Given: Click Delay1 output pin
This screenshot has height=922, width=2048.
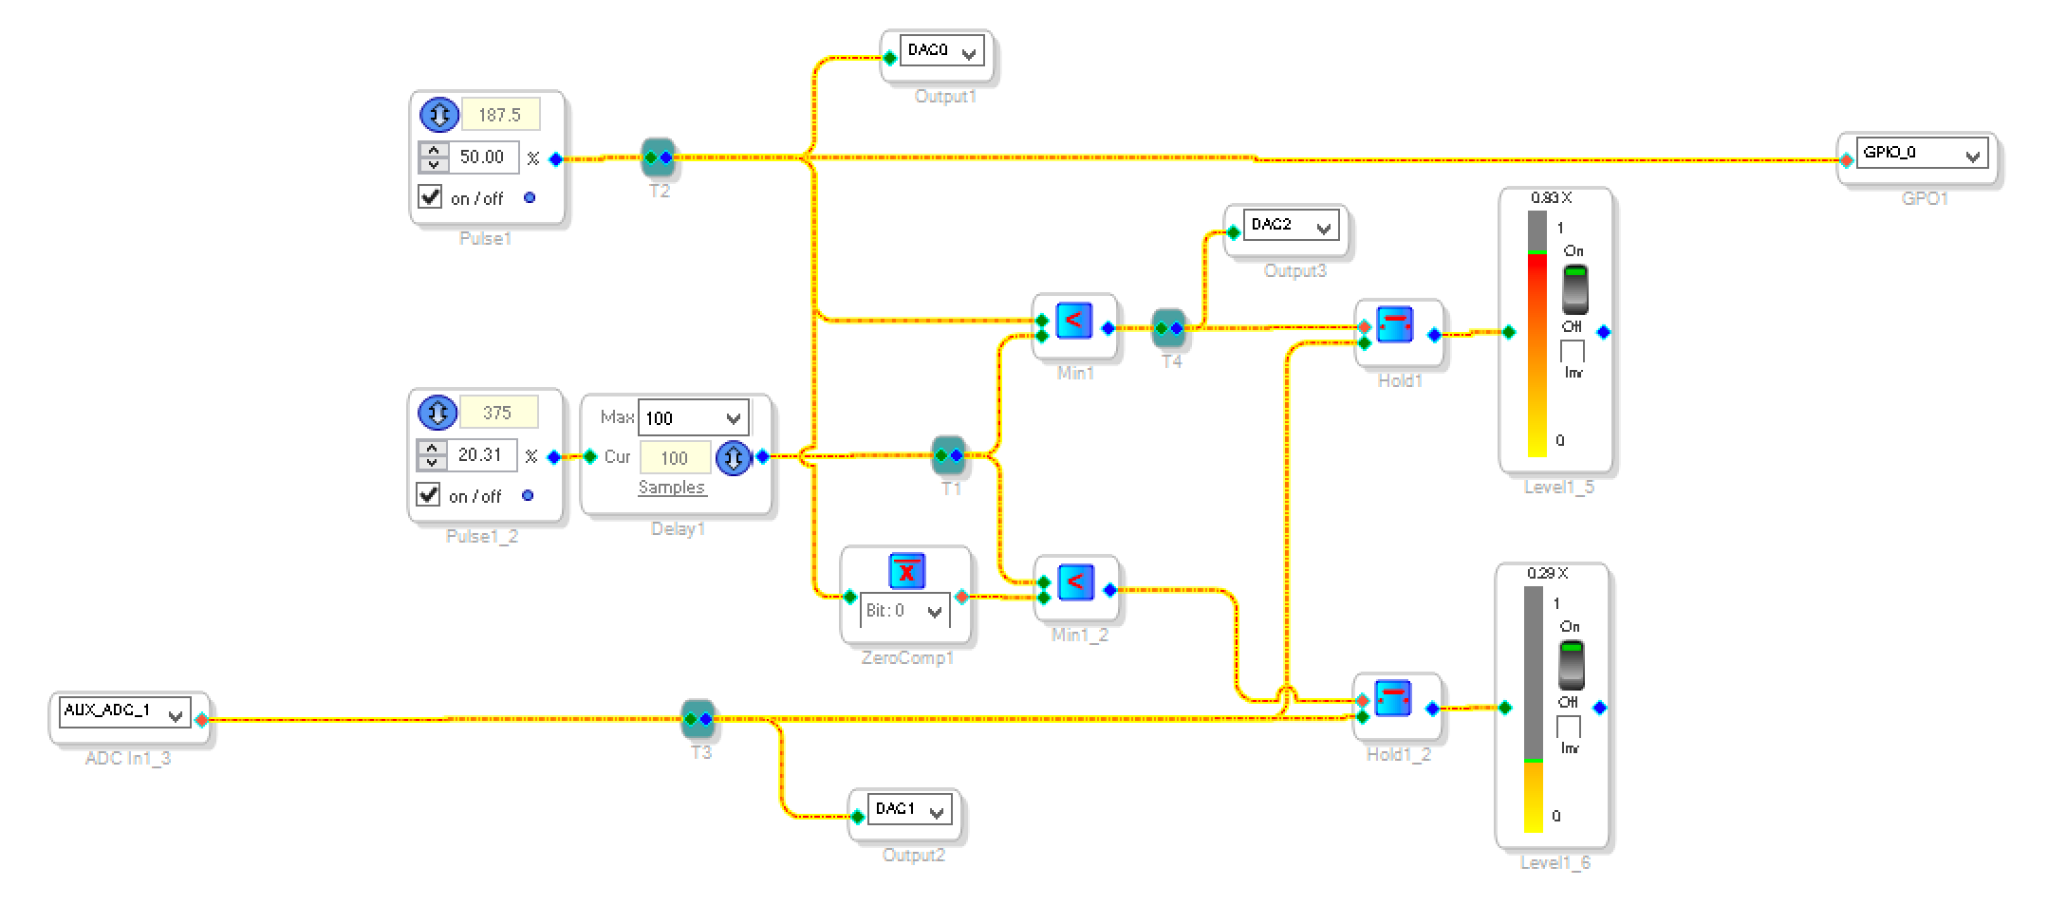Looking at the screenshot, I should click(763, 457).
